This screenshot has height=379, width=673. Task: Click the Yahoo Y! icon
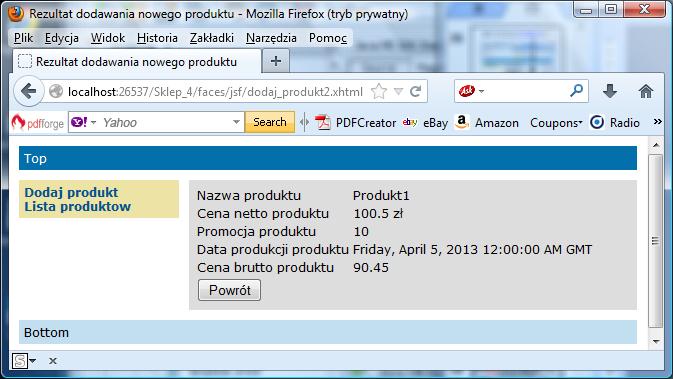pyautogui.click(x=79, y=122)
